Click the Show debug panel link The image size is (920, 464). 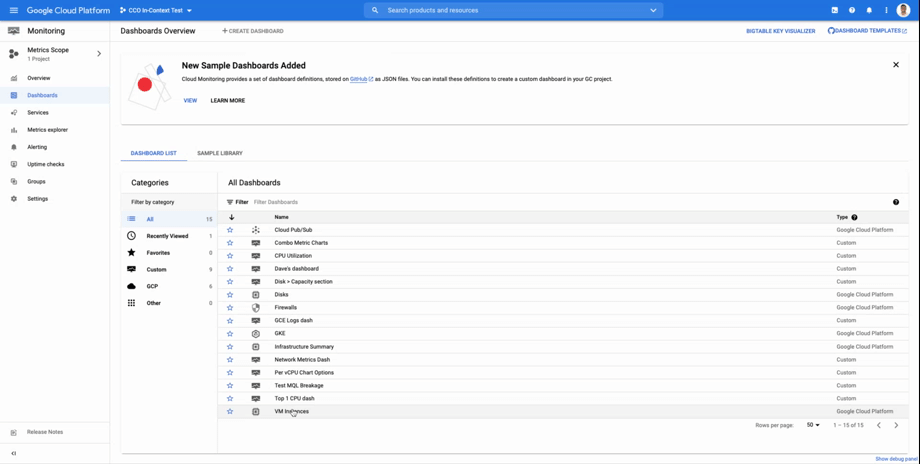[x=896, y=459]
